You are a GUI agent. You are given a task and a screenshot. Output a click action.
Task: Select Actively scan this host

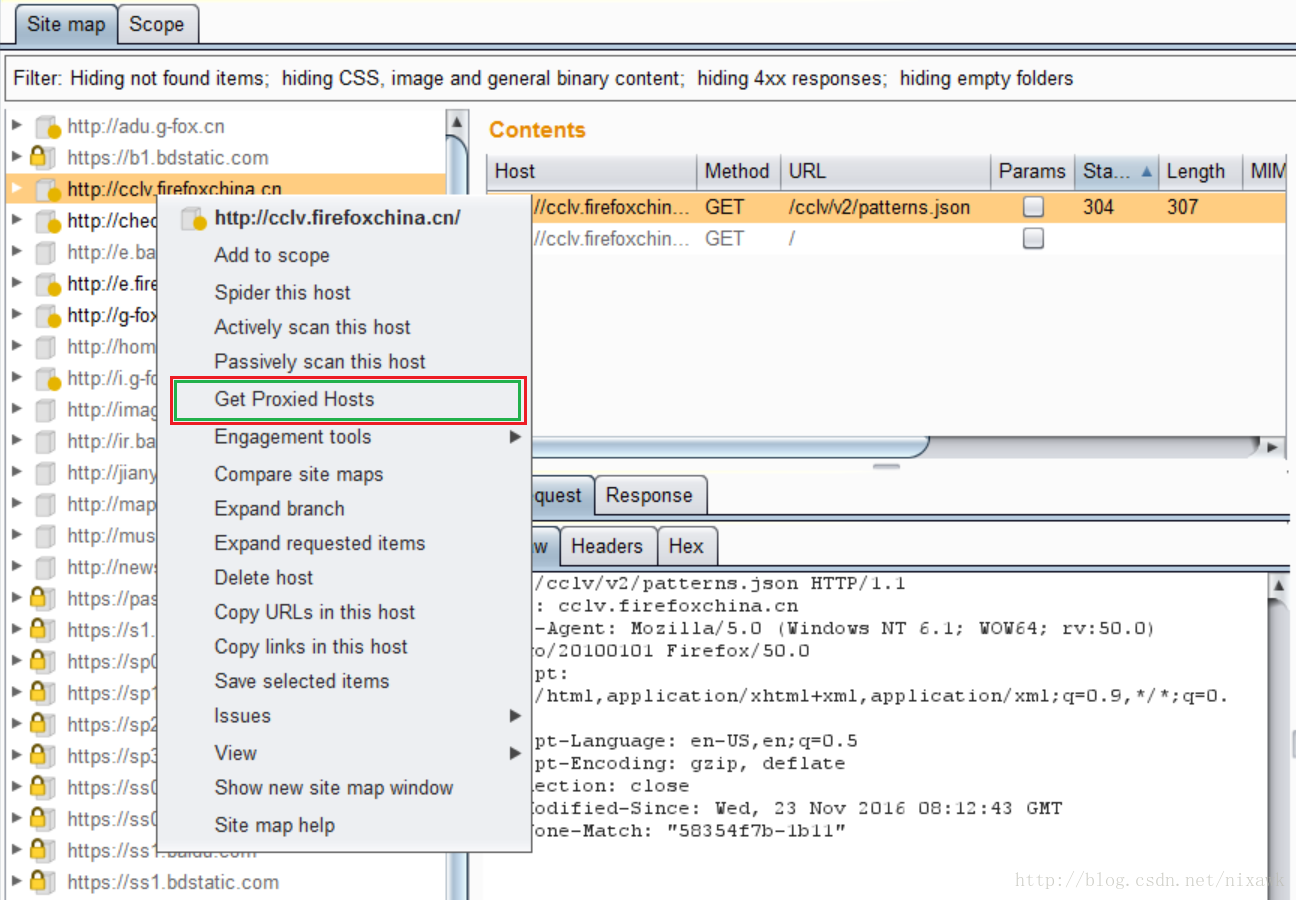(x=312, y=327)
